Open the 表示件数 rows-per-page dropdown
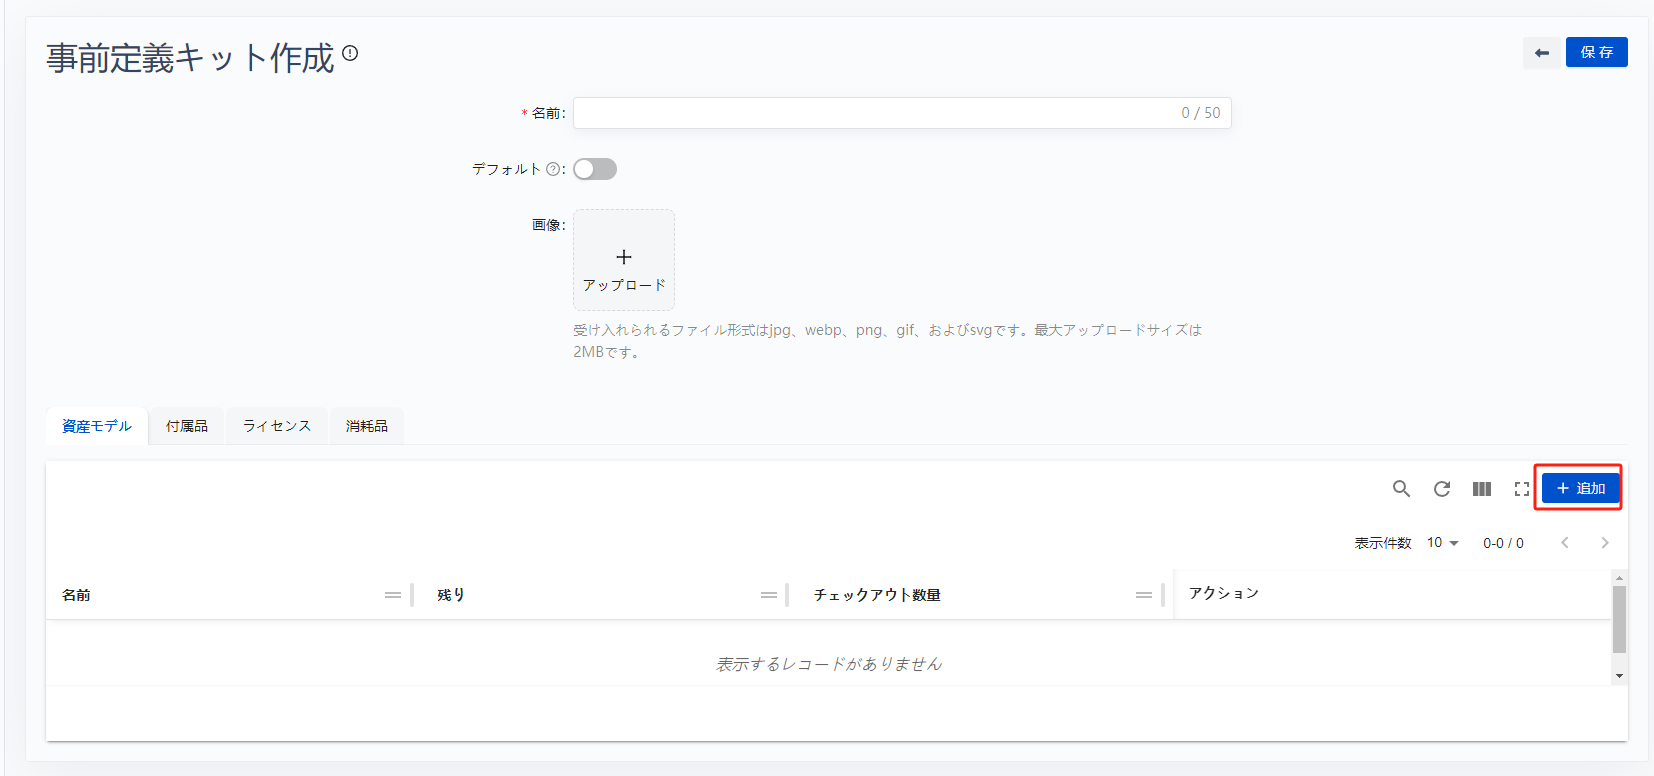This screenshot has height=776, width=1654. pos(1442,543)
